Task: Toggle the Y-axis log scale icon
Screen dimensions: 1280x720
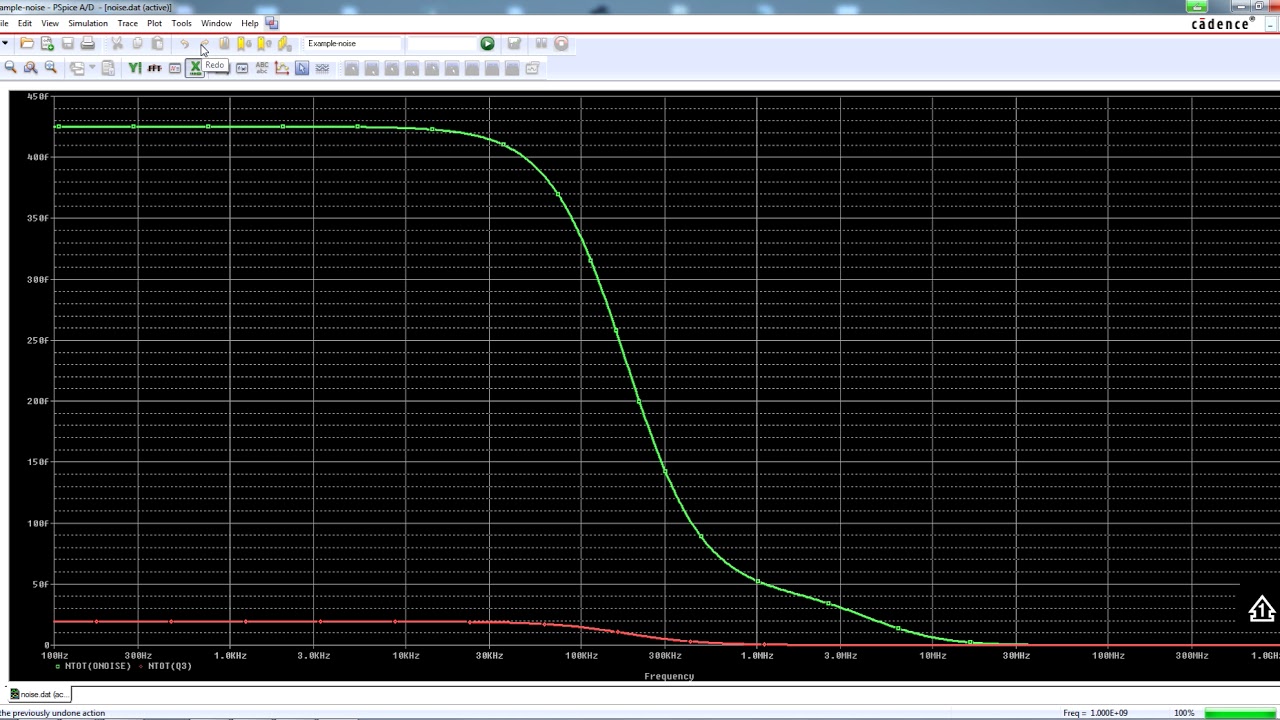Action: click(x=135, y=68)
